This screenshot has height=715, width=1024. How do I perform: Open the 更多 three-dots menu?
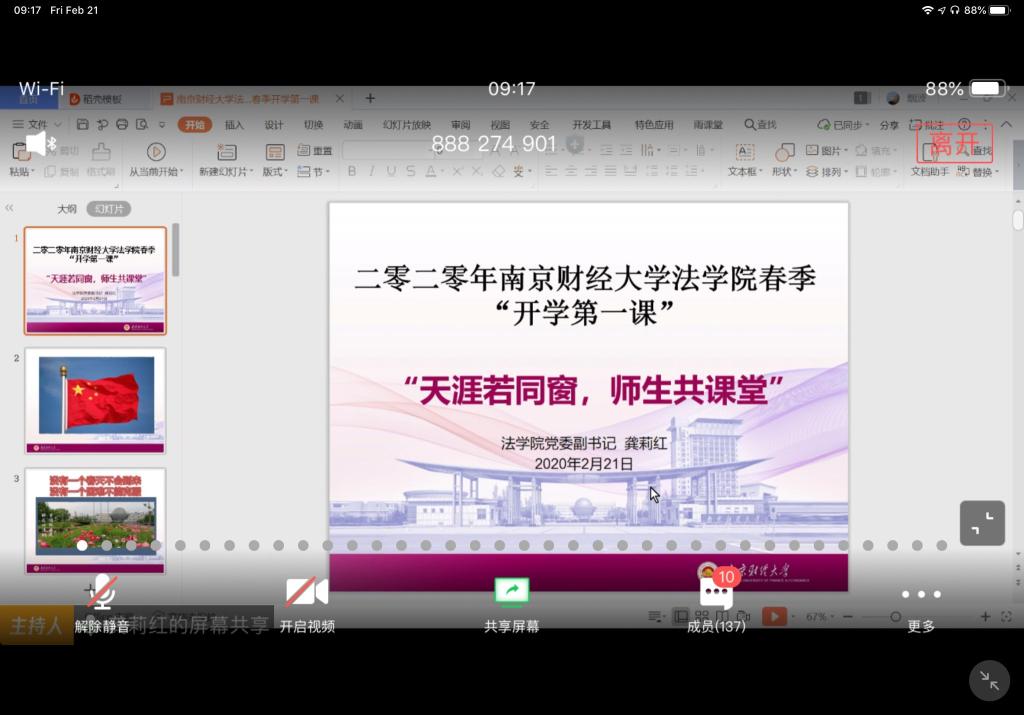pyautogui.click(x=921, y=594)
